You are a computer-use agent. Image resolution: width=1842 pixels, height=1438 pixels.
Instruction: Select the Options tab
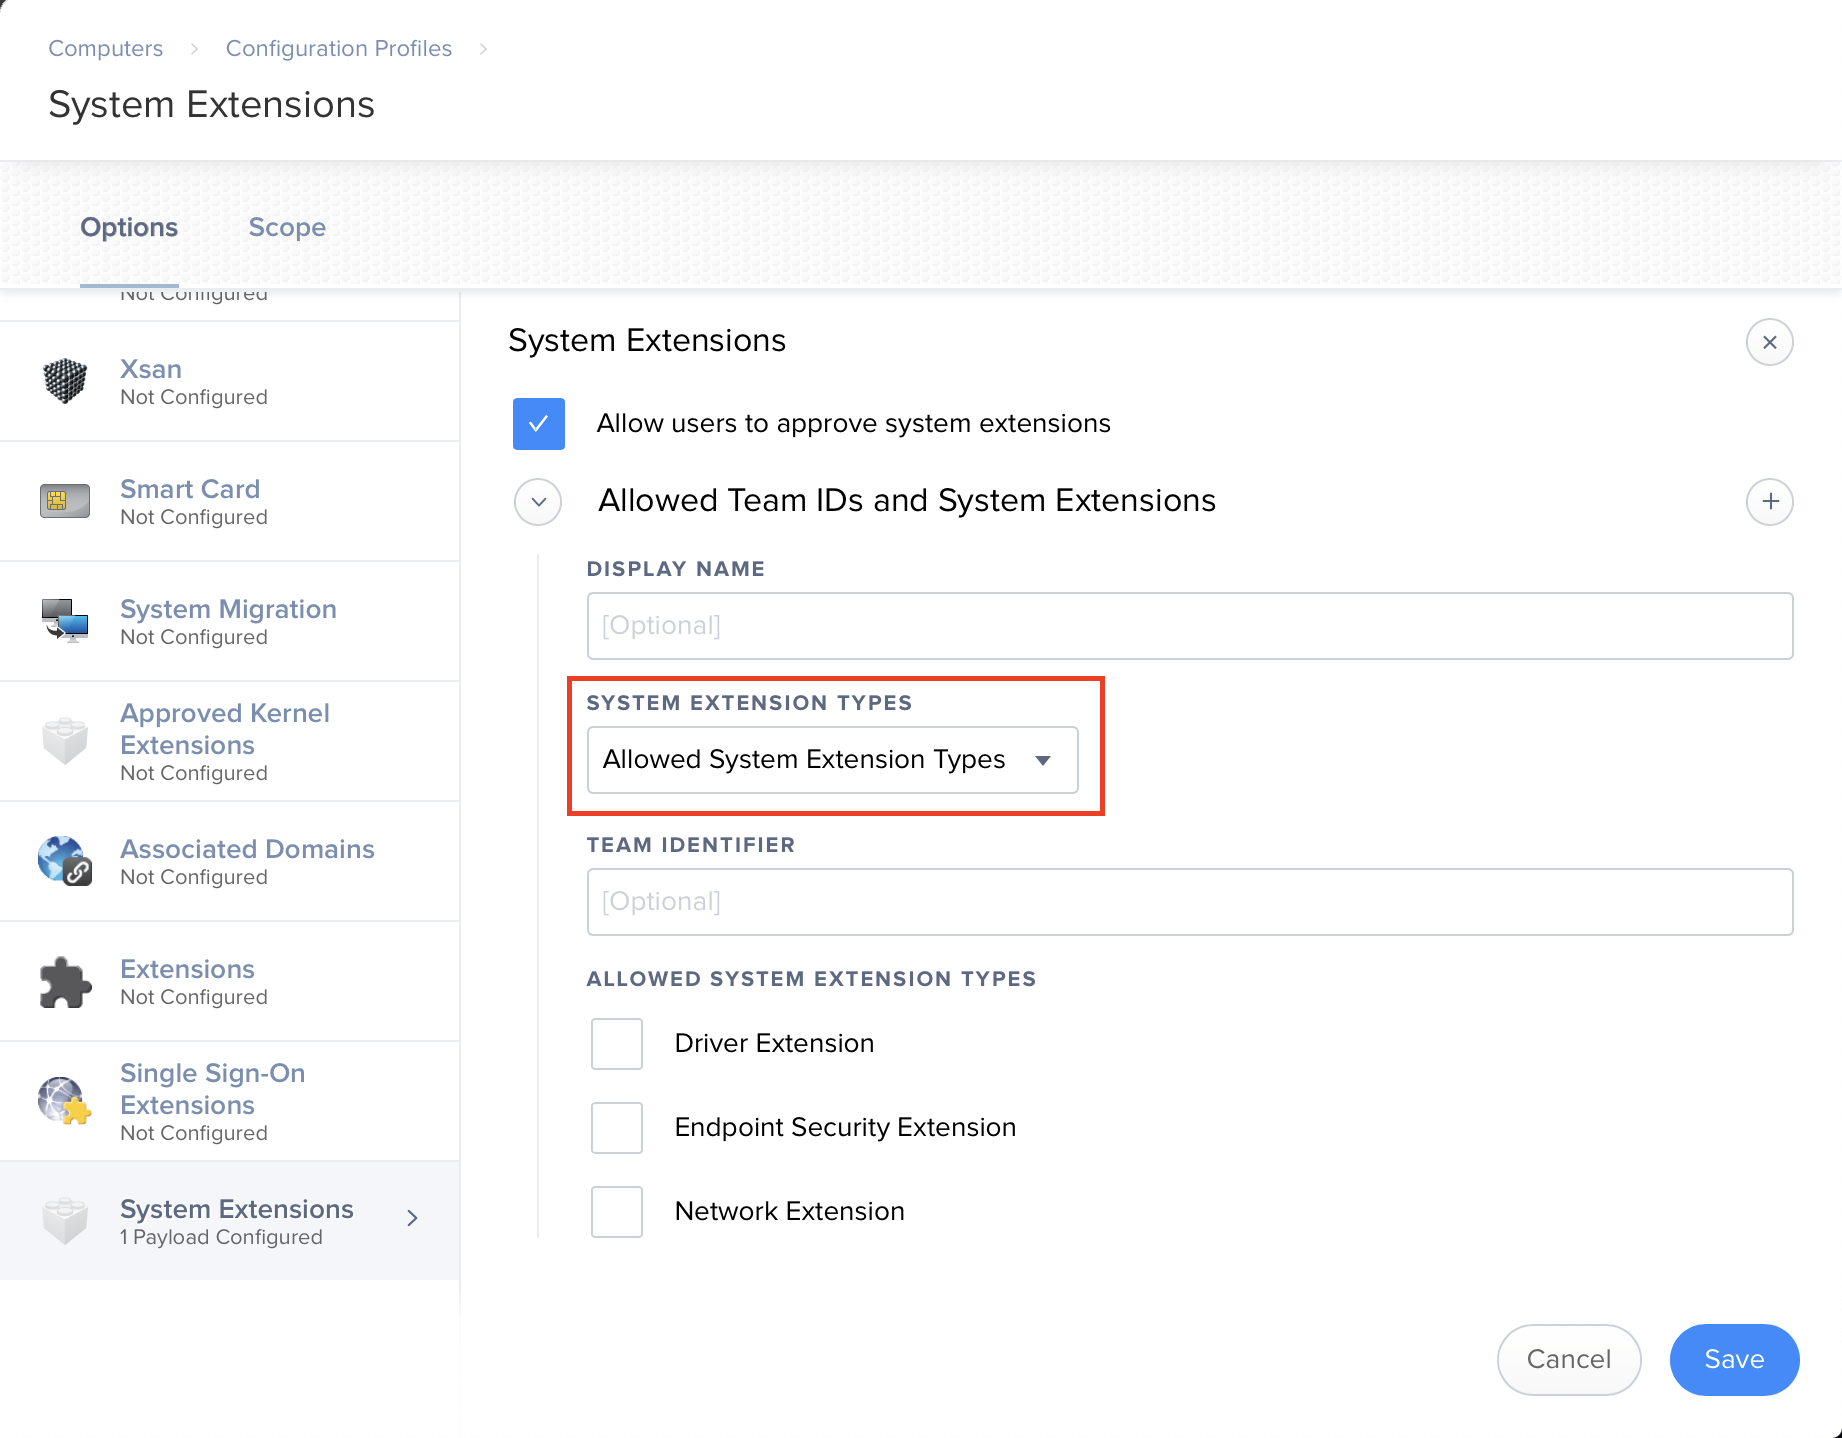(x=129, y=228)
